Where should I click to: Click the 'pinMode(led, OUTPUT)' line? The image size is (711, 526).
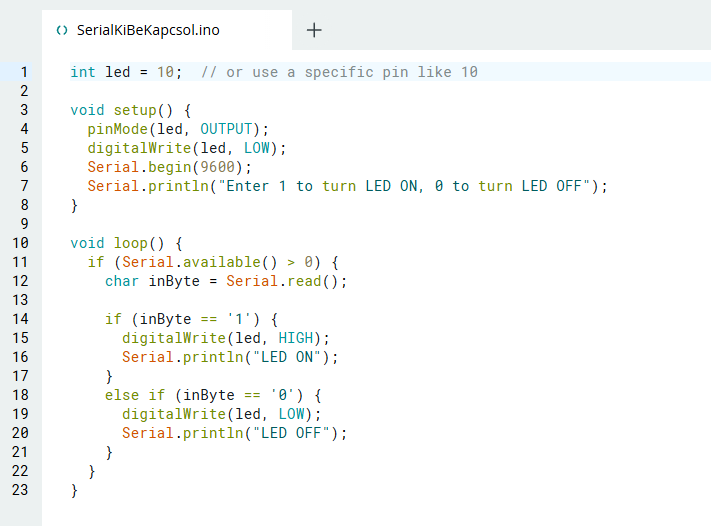tap(178, 129)
